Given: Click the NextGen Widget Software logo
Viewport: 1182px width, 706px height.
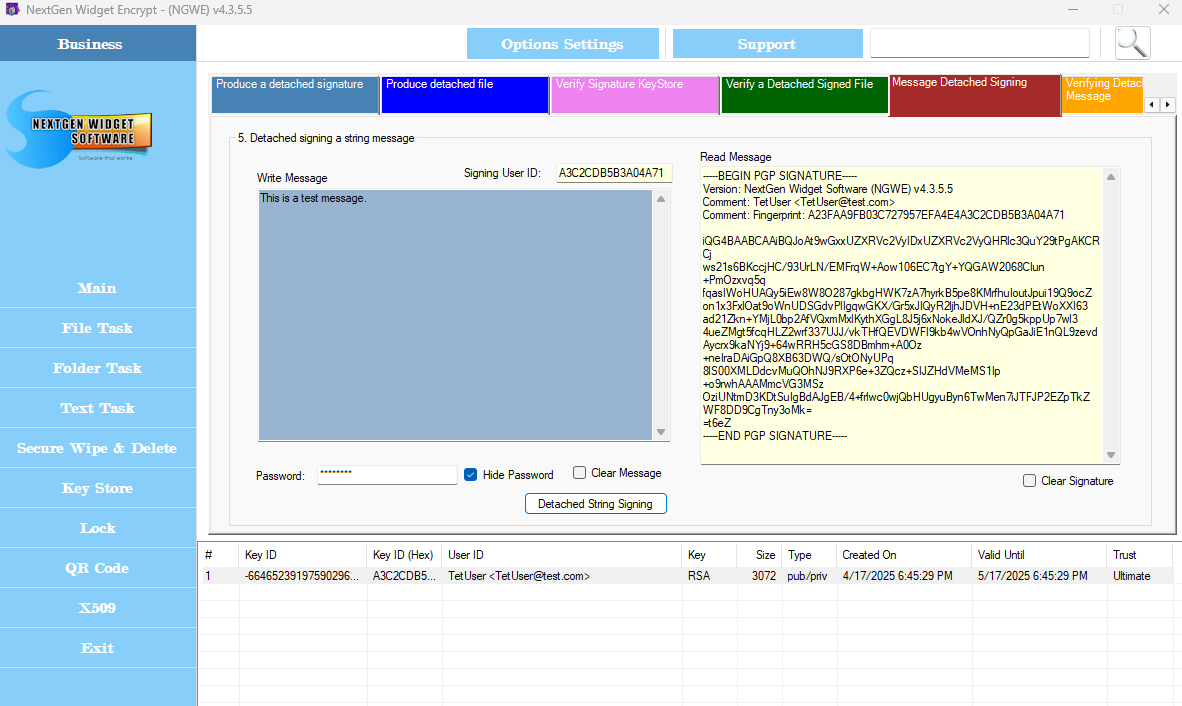Looking at the screenshot, I should click(x=79, y=130).
